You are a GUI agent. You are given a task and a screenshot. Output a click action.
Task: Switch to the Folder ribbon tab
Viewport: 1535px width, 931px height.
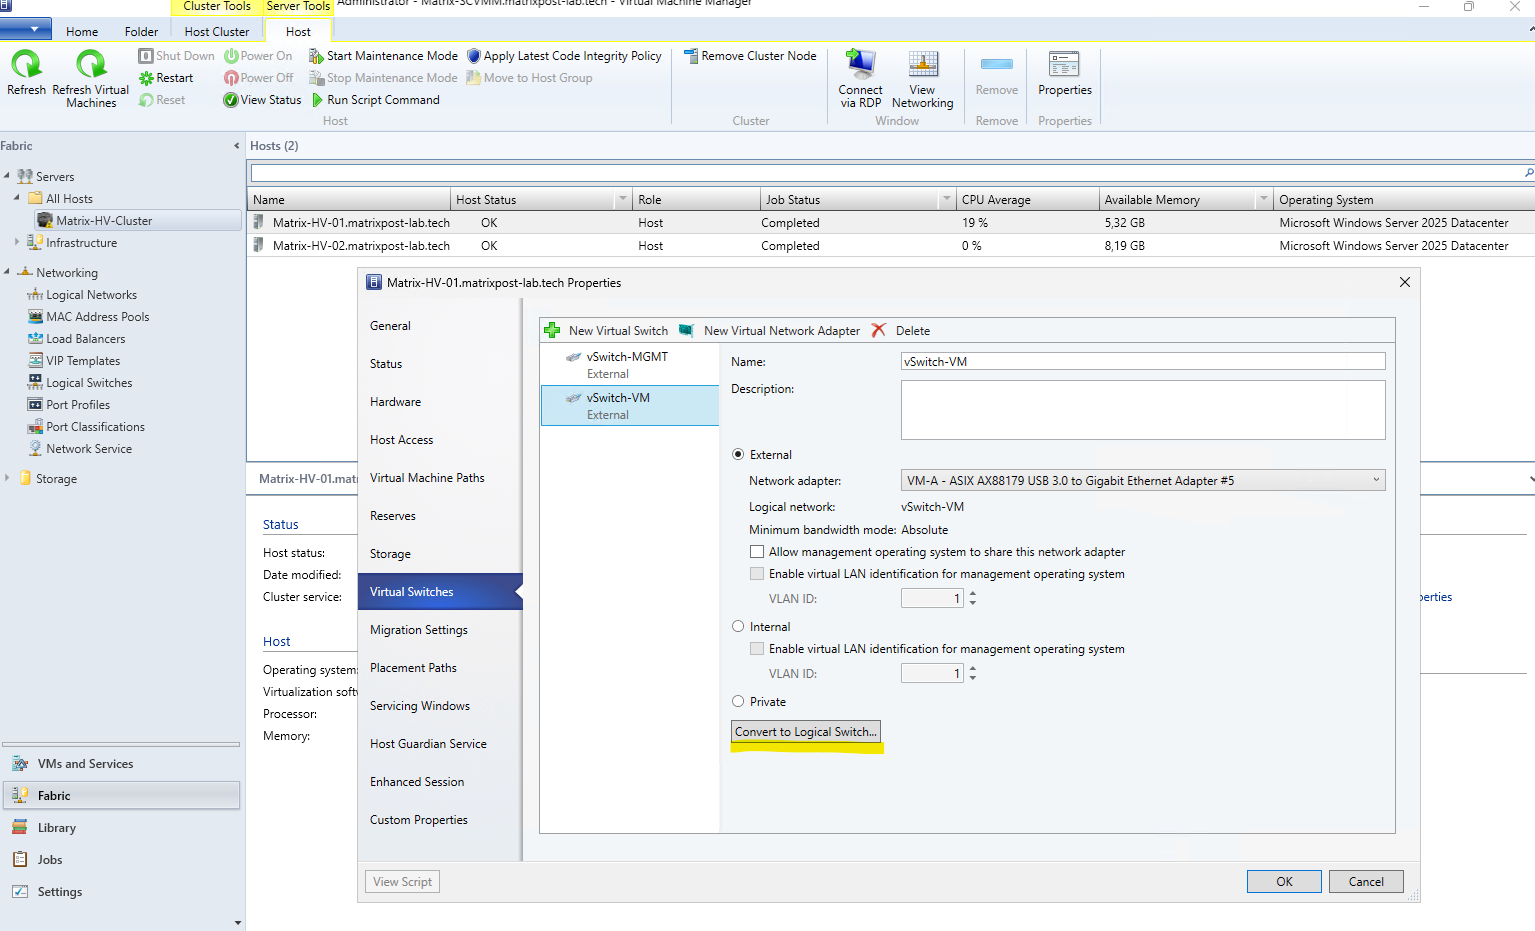click(141, 31)
